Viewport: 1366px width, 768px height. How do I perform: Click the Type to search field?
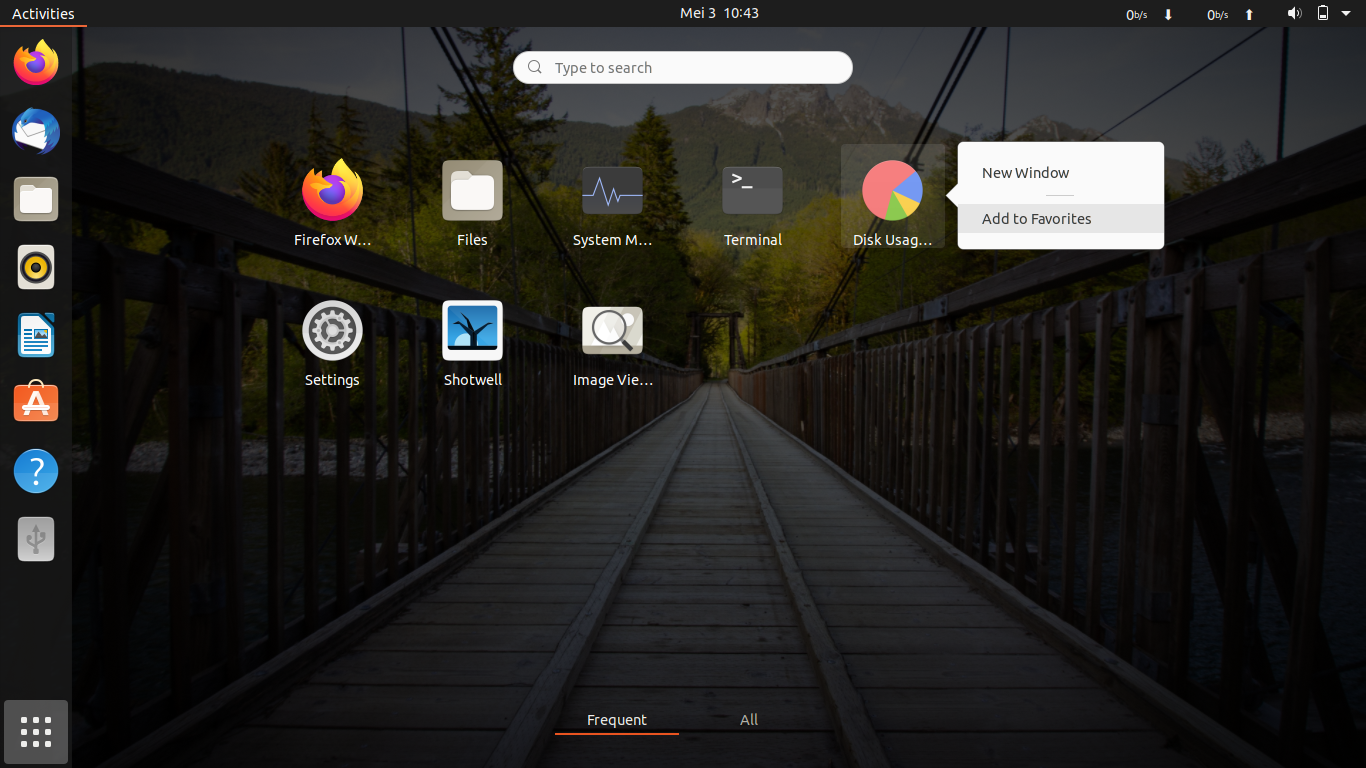(682, 67)
